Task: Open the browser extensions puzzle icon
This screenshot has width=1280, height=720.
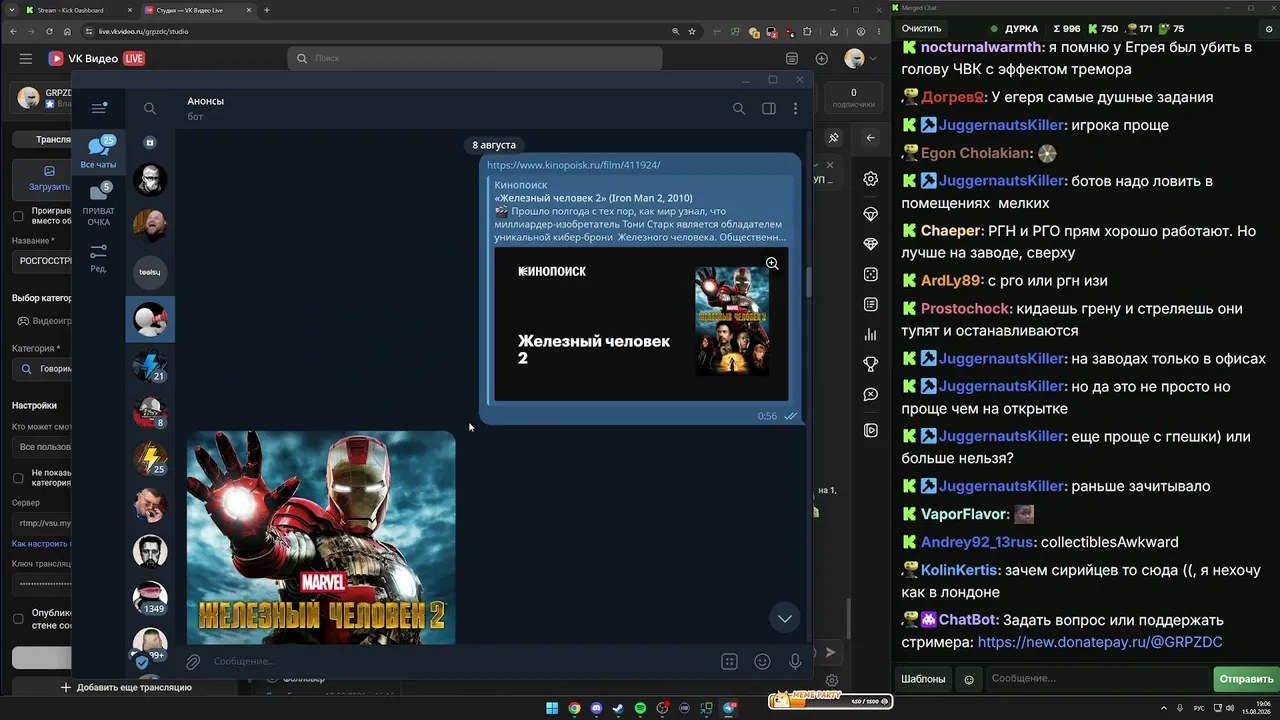Action: point(808,31)
